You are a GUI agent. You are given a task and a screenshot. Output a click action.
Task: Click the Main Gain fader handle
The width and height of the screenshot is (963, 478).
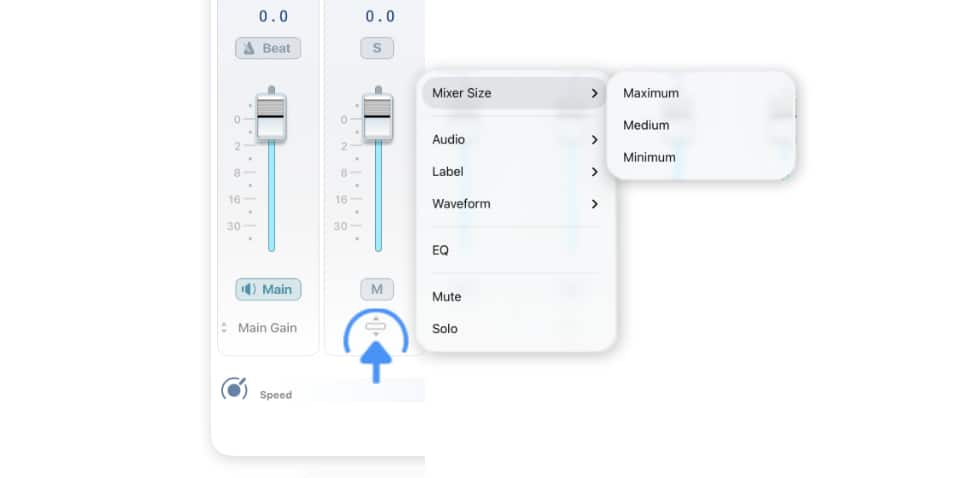271,117
